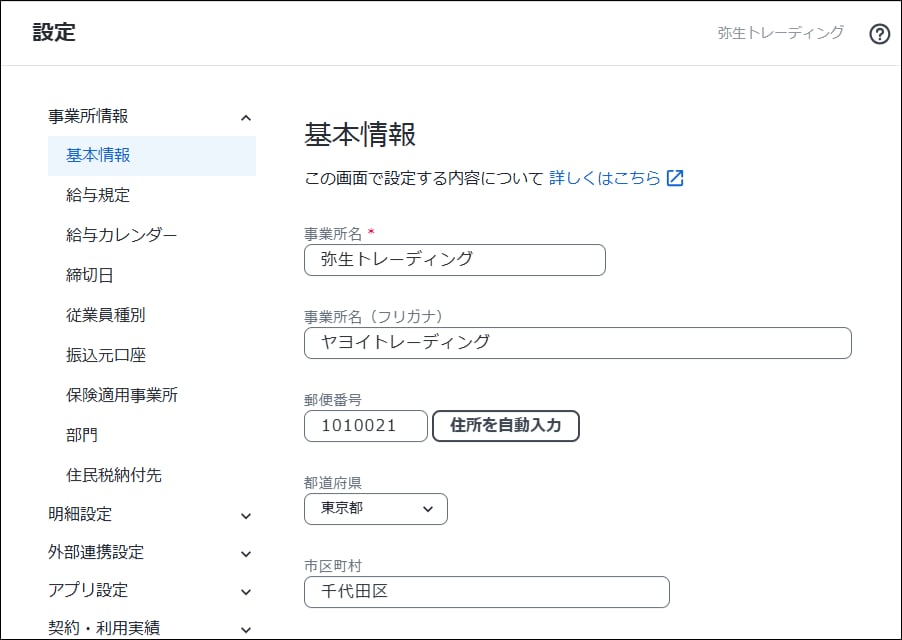Expand the 外部連携設定 section
Viewport: 902px width, 640px height.
click(x=246, y=553)
